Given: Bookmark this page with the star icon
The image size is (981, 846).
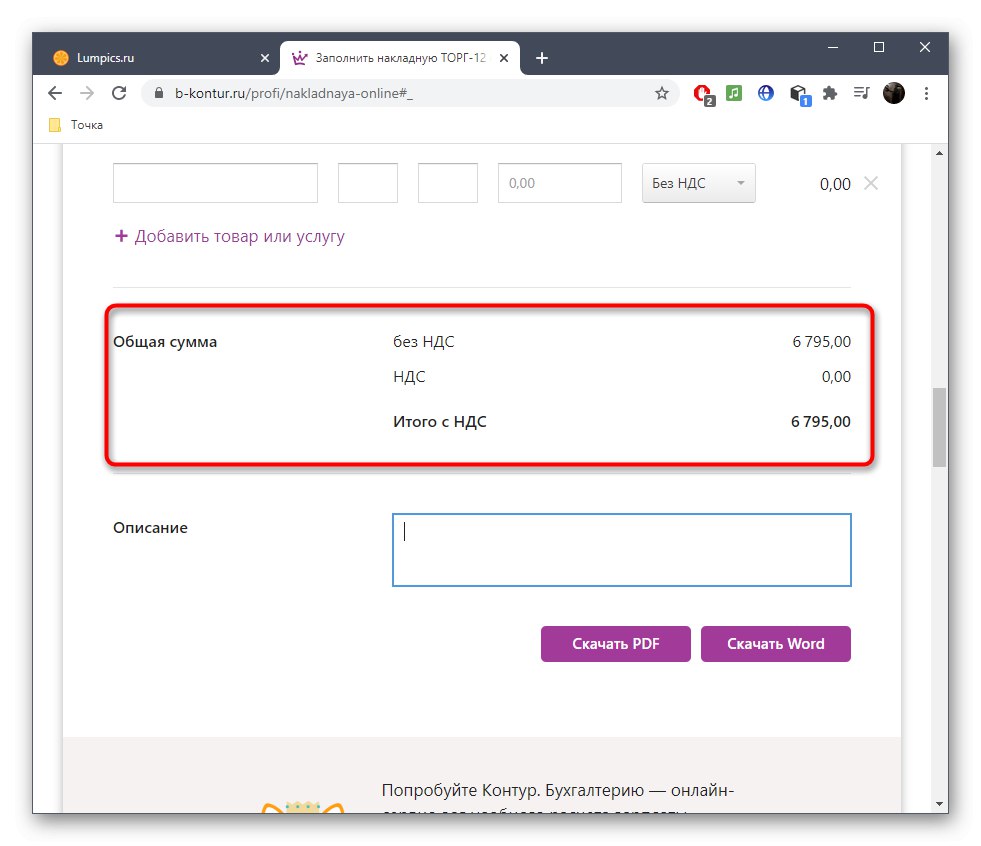Looking at the screenshot, I should click(x=661, y=93).
